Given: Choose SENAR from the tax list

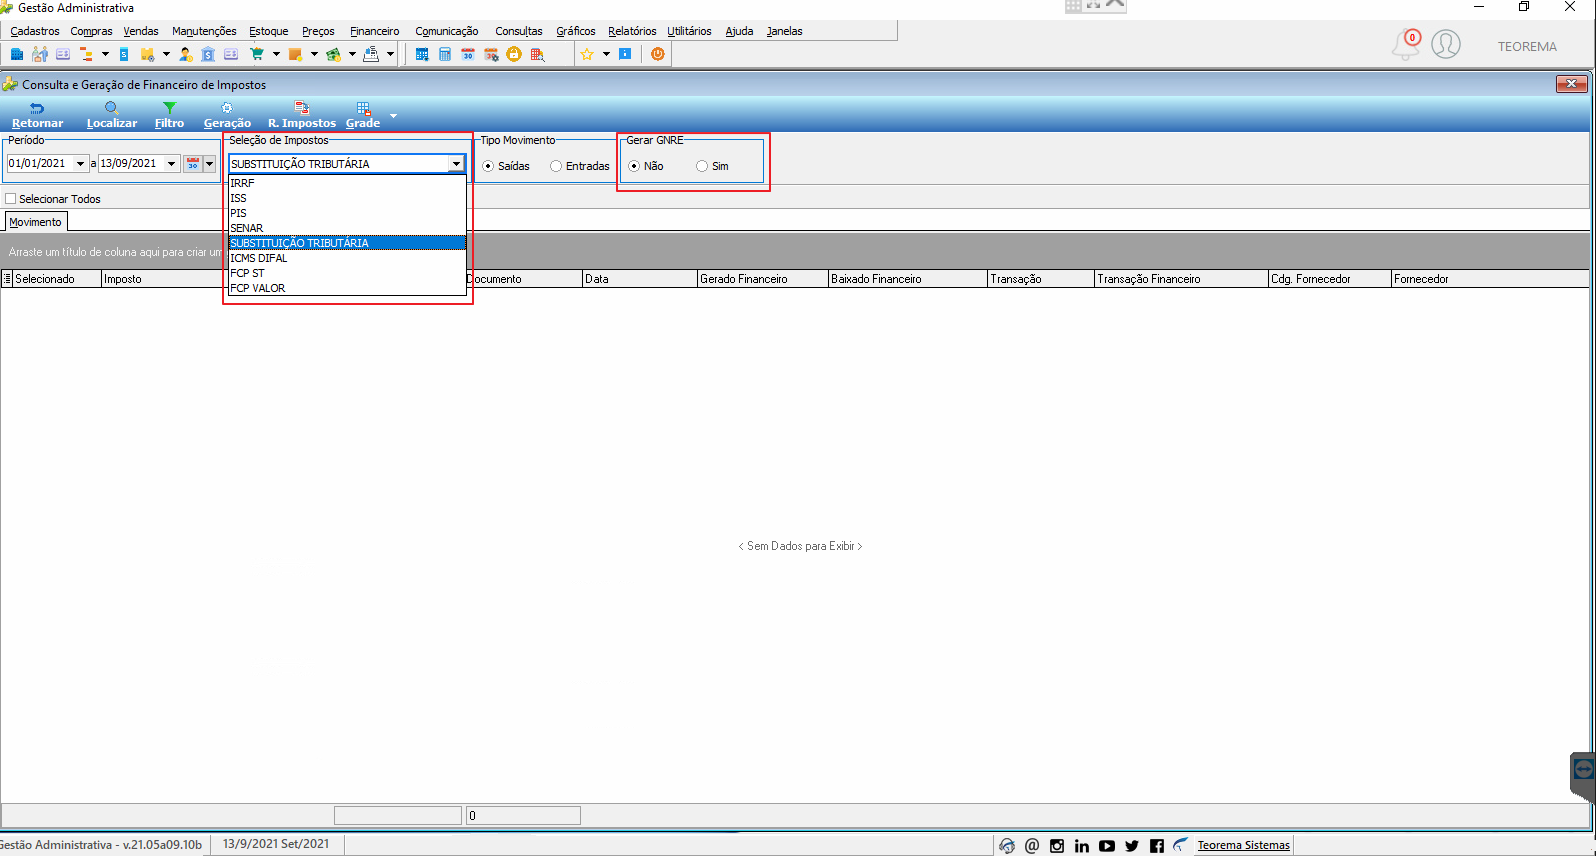Looking at the screenshot, I should coord(347,228).
